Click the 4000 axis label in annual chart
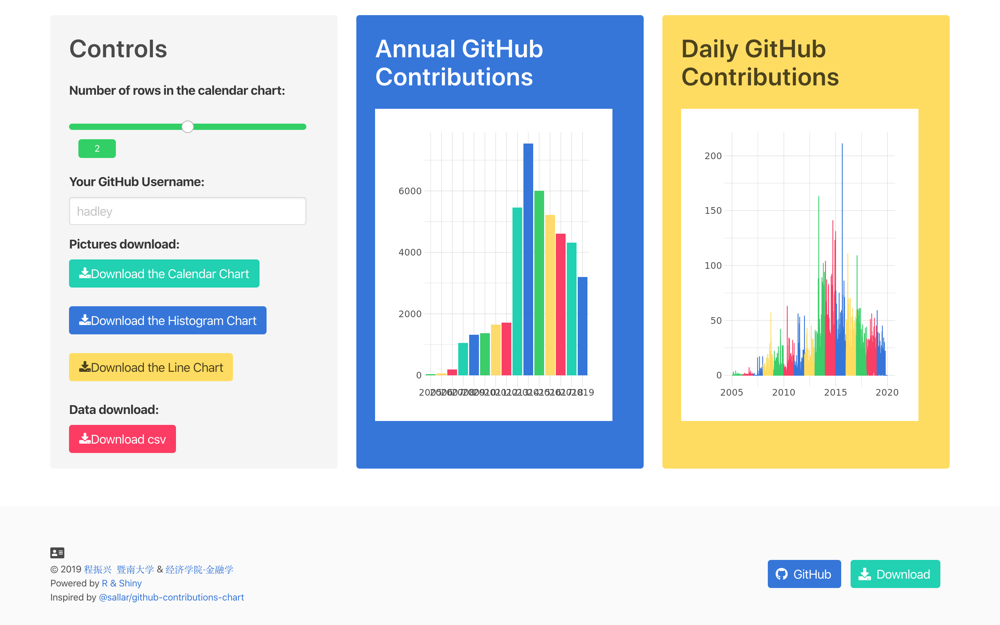 410,253
